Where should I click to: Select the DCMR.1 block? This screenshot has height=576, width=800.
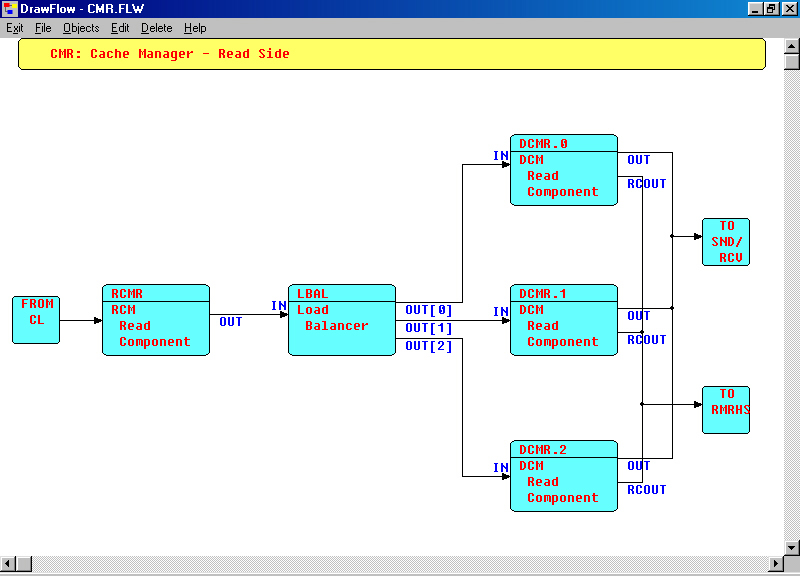point(564,320)
